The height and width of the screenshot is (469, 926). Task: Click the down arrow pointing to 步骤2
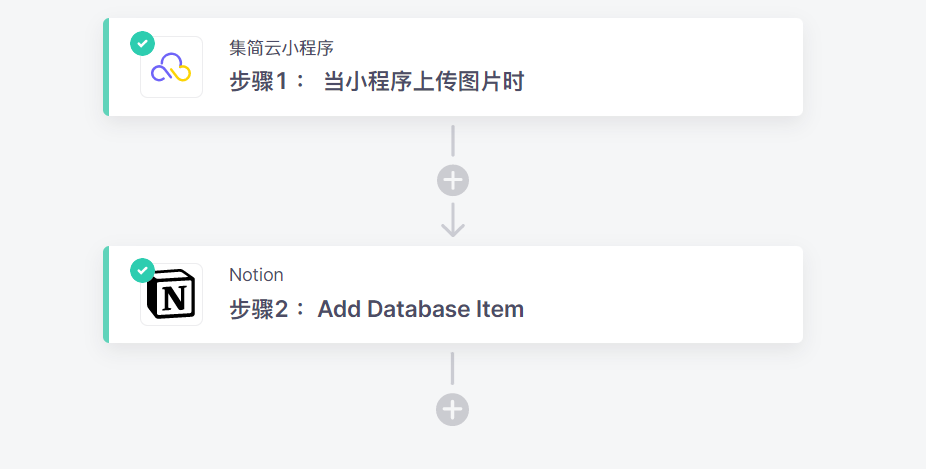[453, 220]
